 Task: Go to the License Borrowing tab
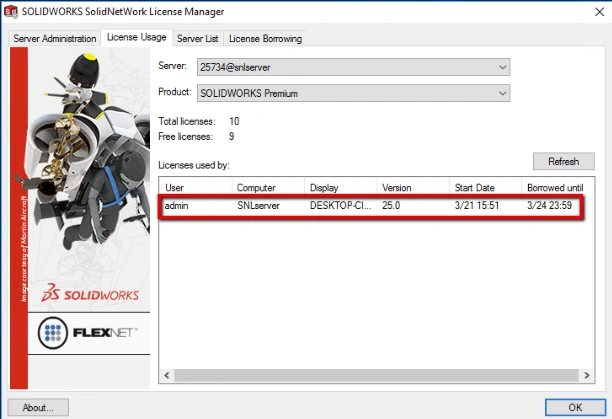(265, 39)
